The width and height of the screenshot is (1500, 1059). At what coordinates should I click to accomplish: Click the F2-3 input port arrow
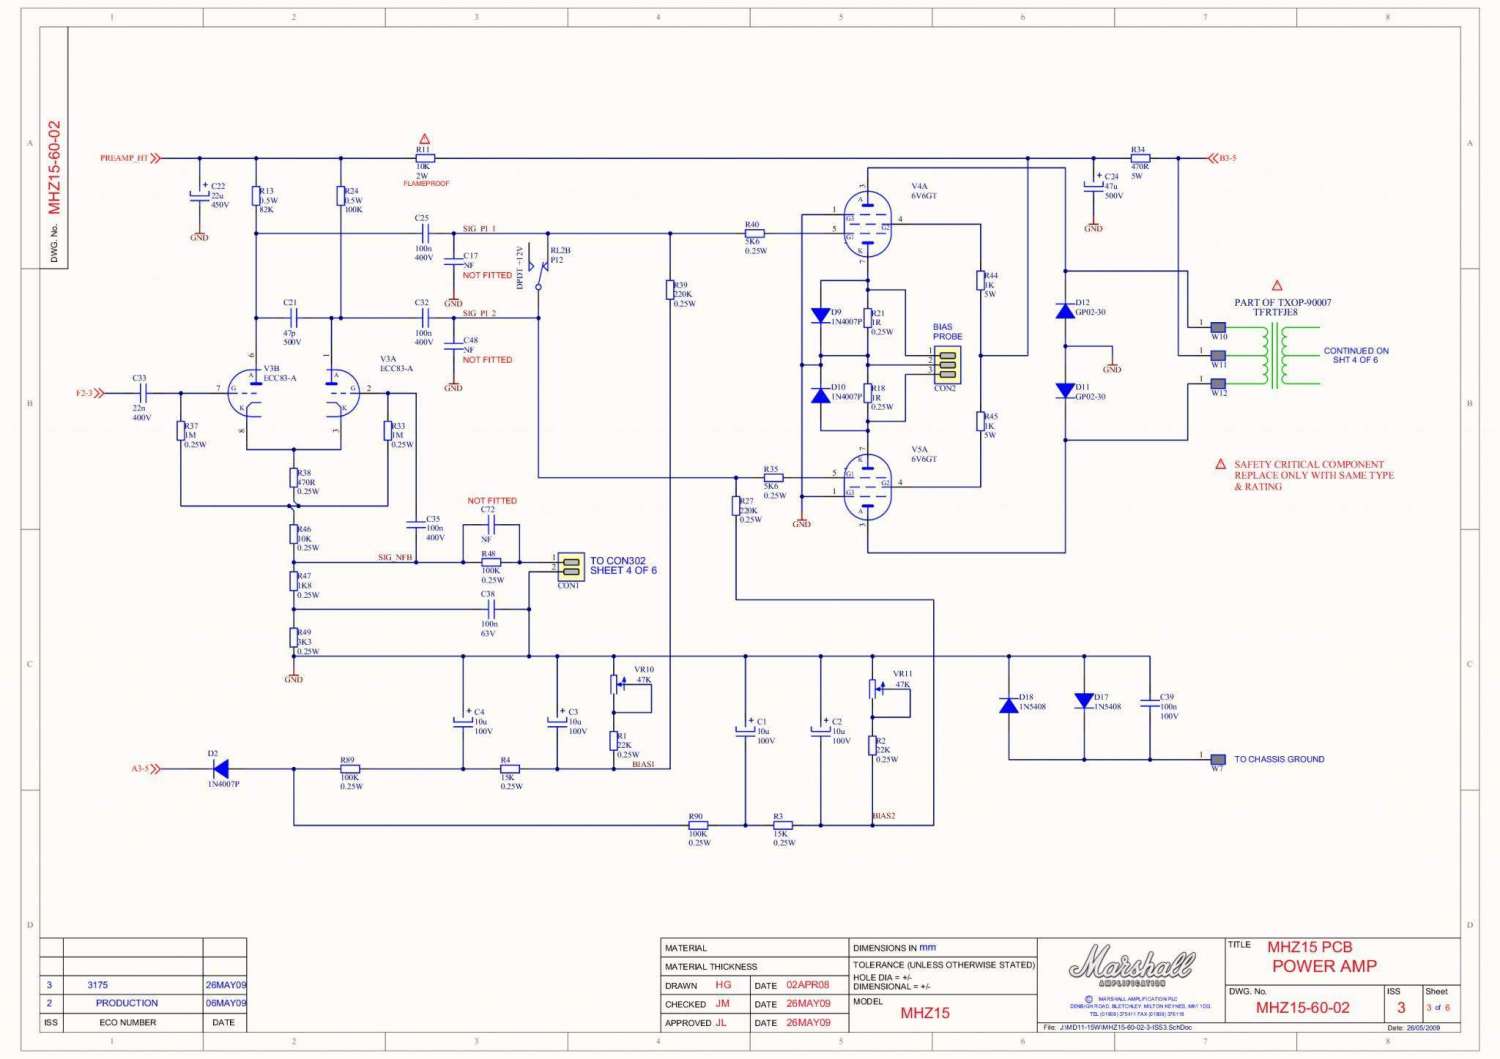coord(99,393)
